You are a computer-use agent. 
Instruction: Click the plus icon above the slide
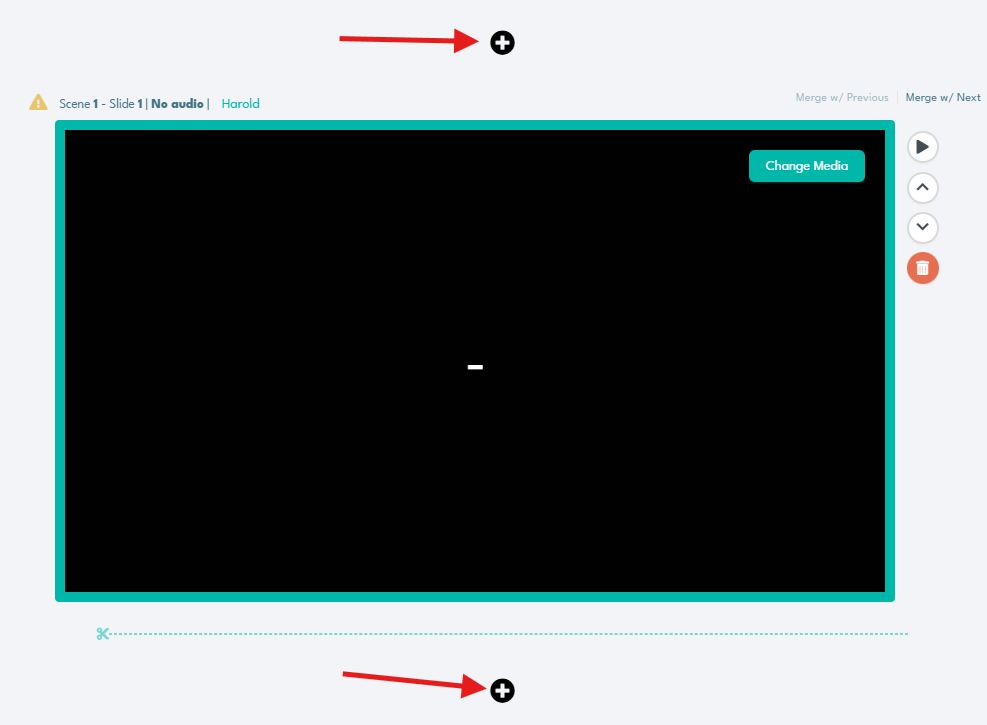click(x=502, y=42)
